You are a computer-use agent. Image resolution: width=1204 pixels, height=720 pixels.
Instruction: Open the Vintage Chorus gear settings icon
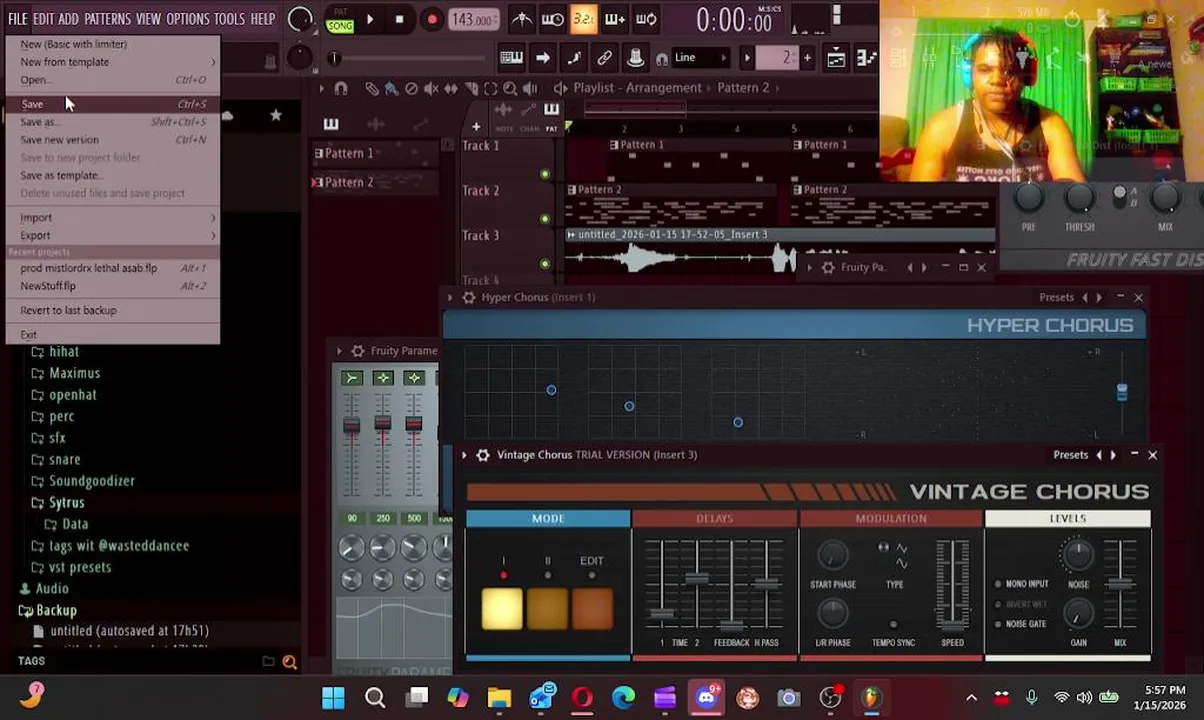pos(483,455)
